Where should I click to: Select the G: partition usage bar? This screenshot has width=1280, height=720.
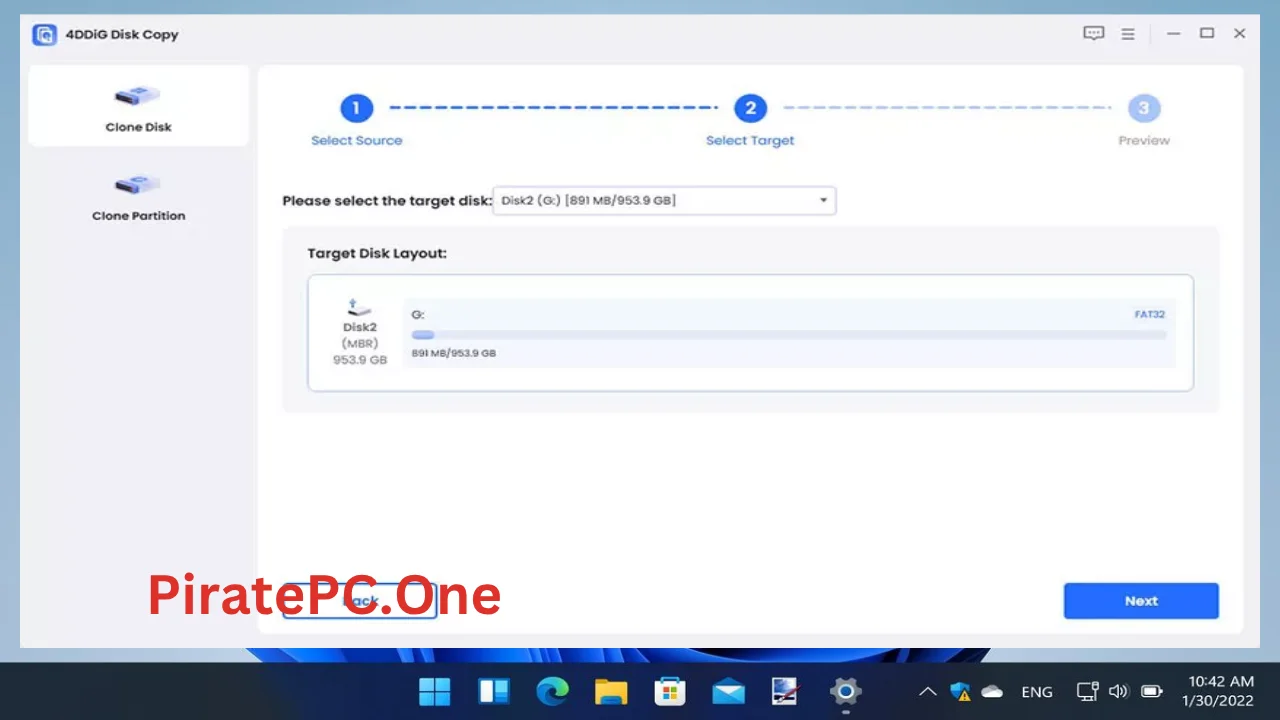pyautogui.click(x=789, y=335)
